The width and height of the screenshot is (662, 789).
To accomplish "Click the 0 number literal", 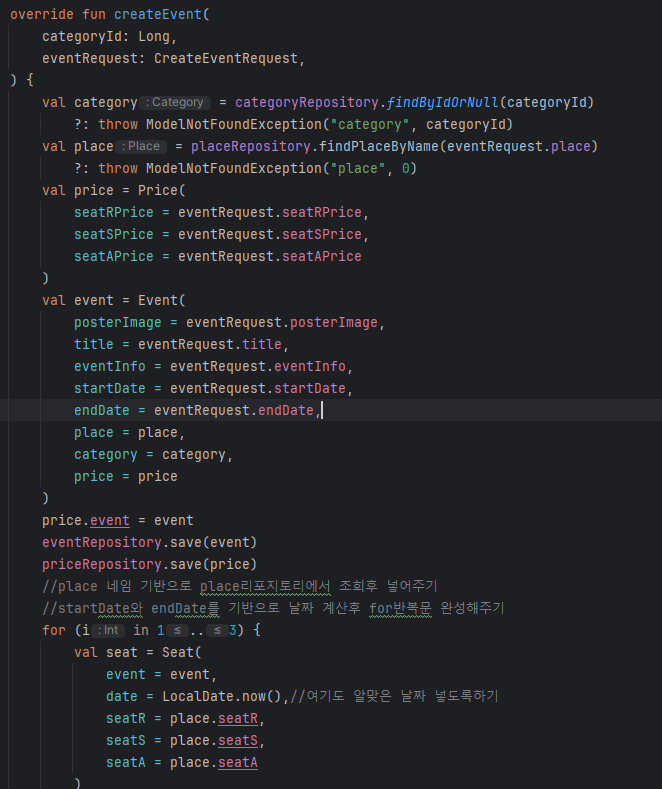I will [405, 168].
